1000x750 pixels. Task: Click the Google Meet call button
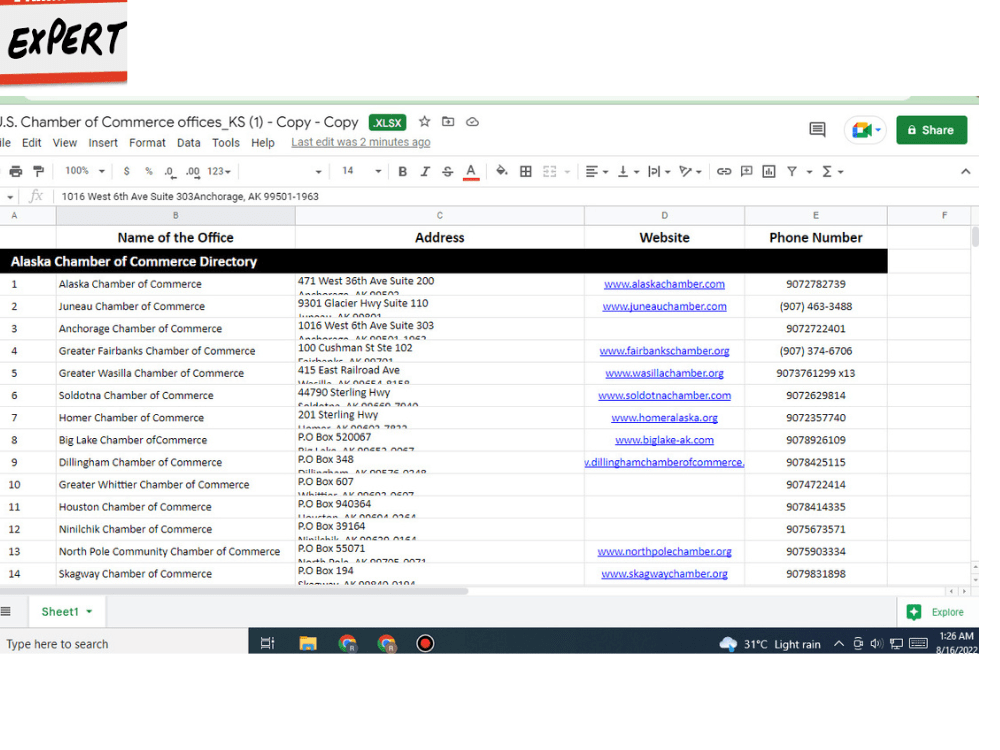(x=866, y=130)
